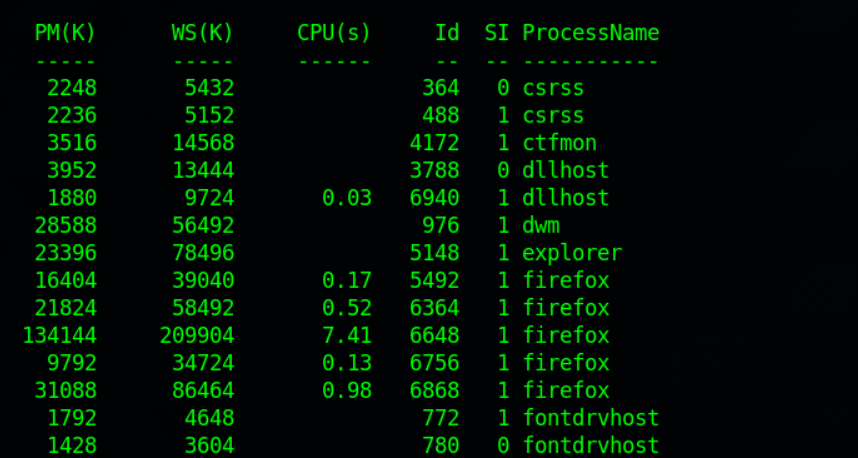
Task: Click the WS(K) column header
Action: (x=203, y=33)
